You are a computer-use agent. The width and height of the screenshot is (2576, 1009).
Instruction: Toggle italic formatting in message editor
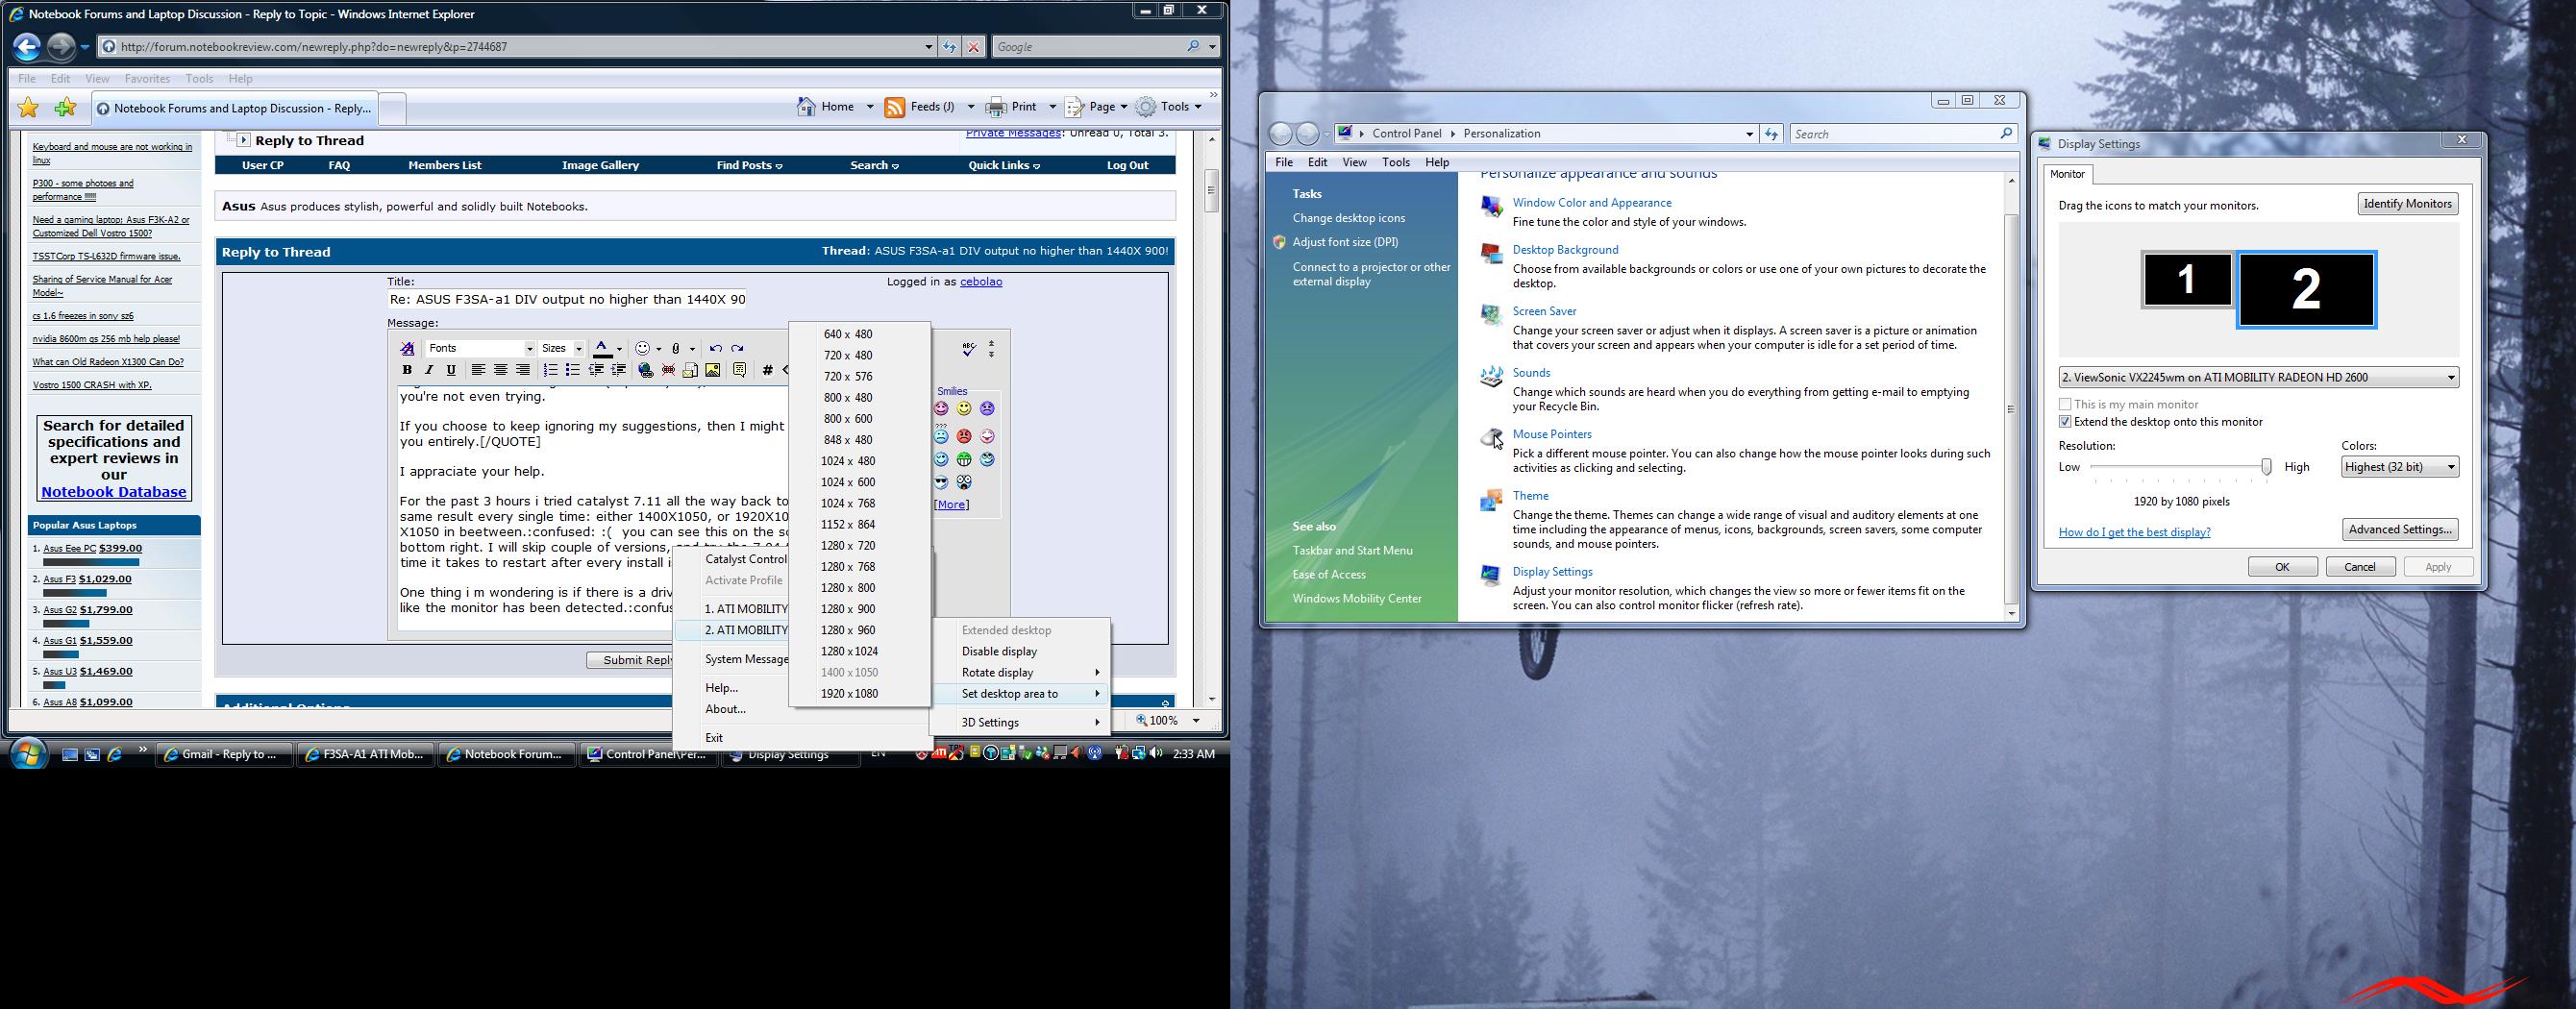pos(429,370)
